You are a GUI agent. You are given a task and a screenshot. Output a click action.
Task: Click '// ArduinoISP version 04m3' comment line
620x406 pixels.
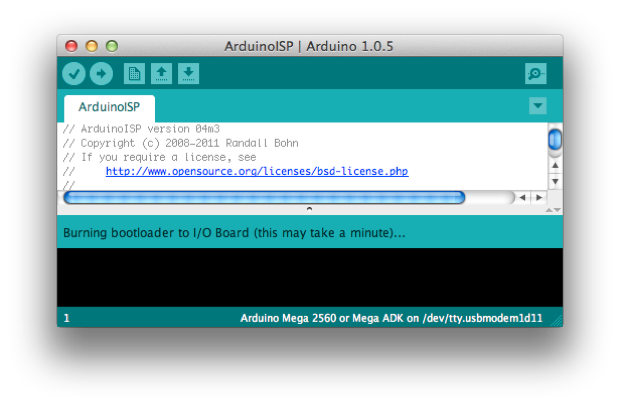tap(141, 129)
